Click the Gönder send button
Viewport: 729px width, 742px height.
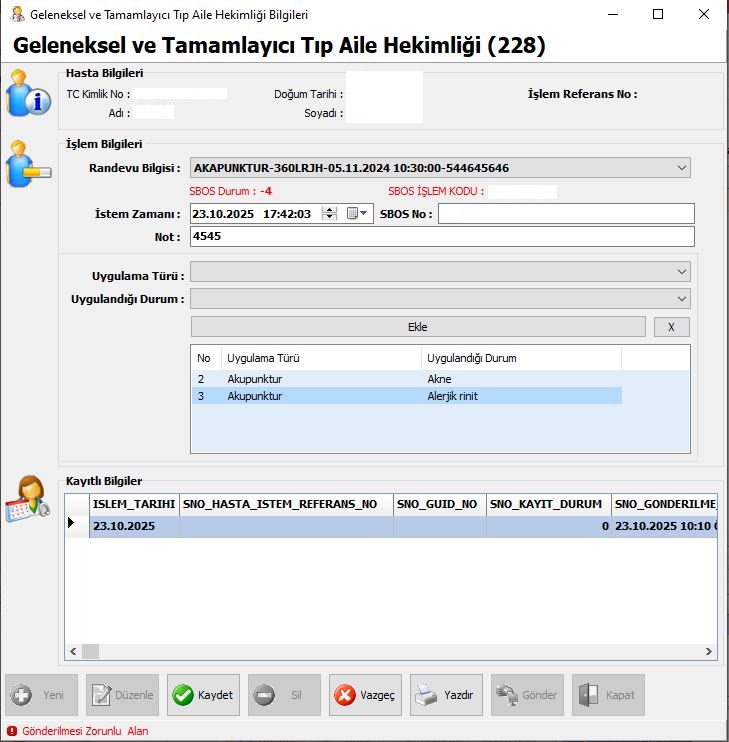click(x=527, y=695)
